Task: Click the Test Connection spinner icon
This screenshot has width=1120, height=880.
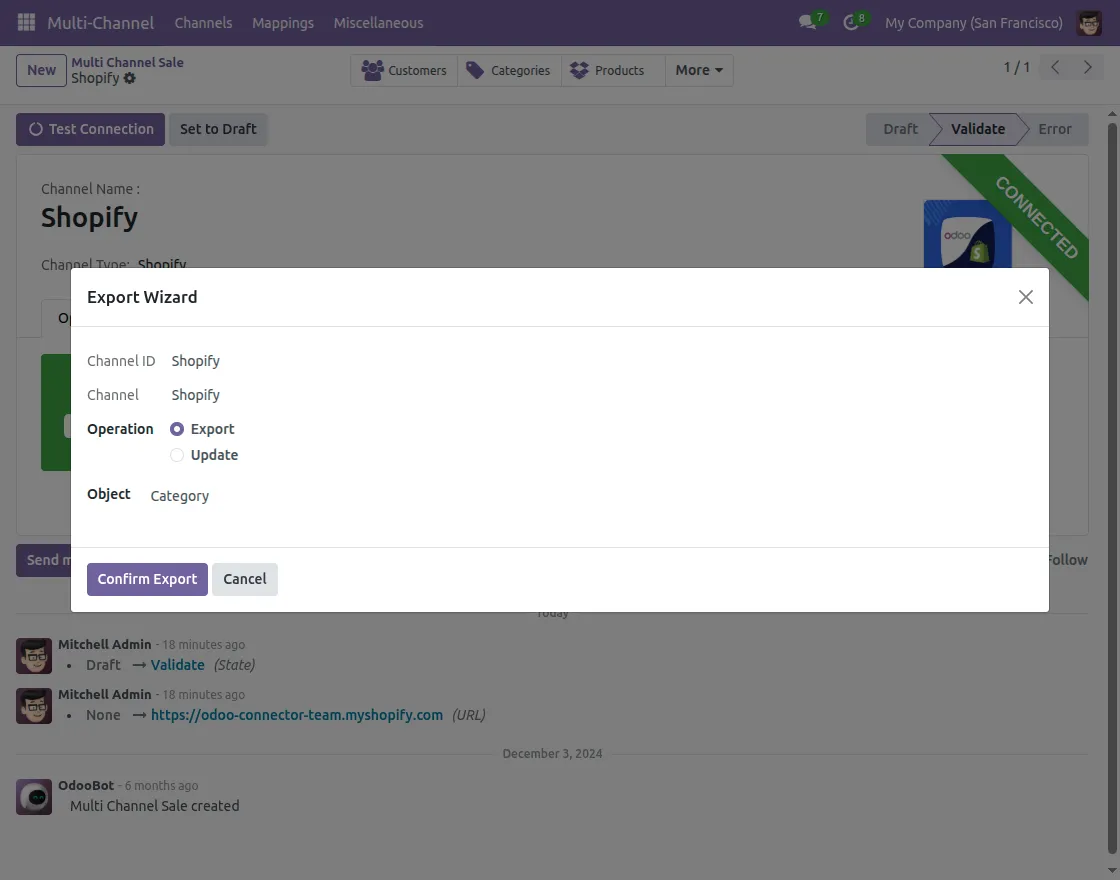Action: 36,129
